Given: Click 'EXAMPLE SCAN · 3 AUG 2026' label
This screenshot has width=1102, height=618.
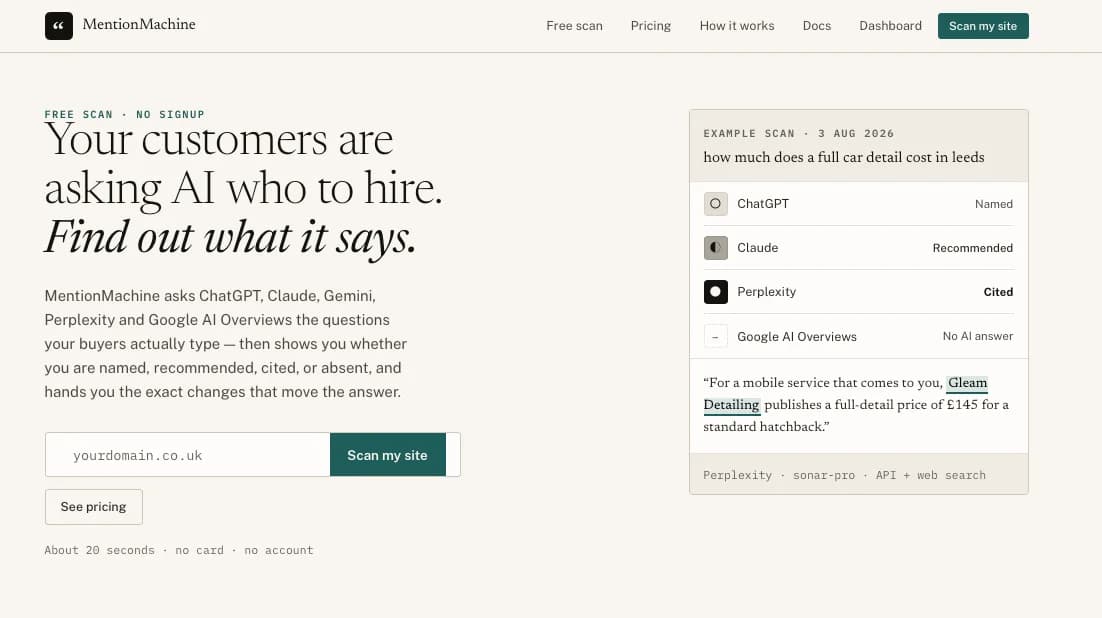Looking at the screenshot, I should [798, 134].
